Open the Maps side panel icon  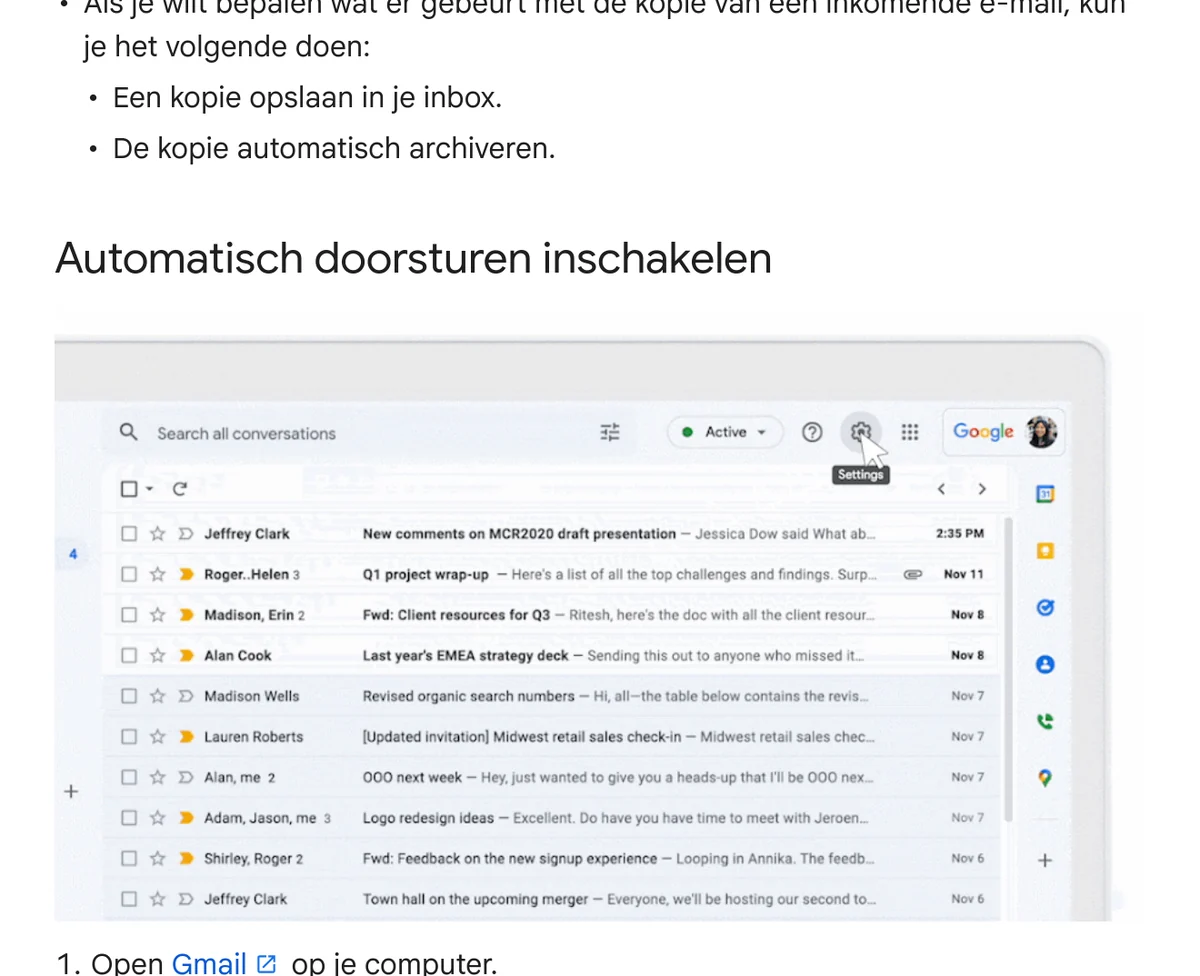pos(1045,778)
